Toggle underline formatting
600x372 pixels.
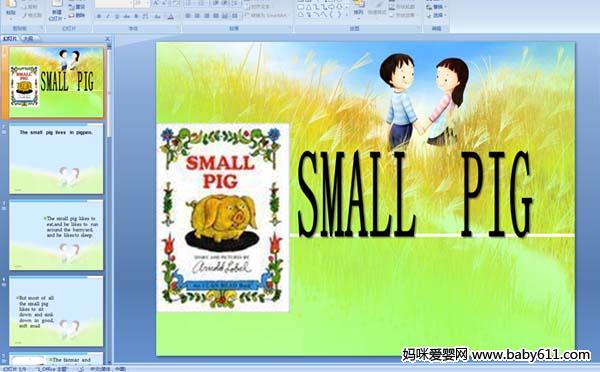click(117, 16)
